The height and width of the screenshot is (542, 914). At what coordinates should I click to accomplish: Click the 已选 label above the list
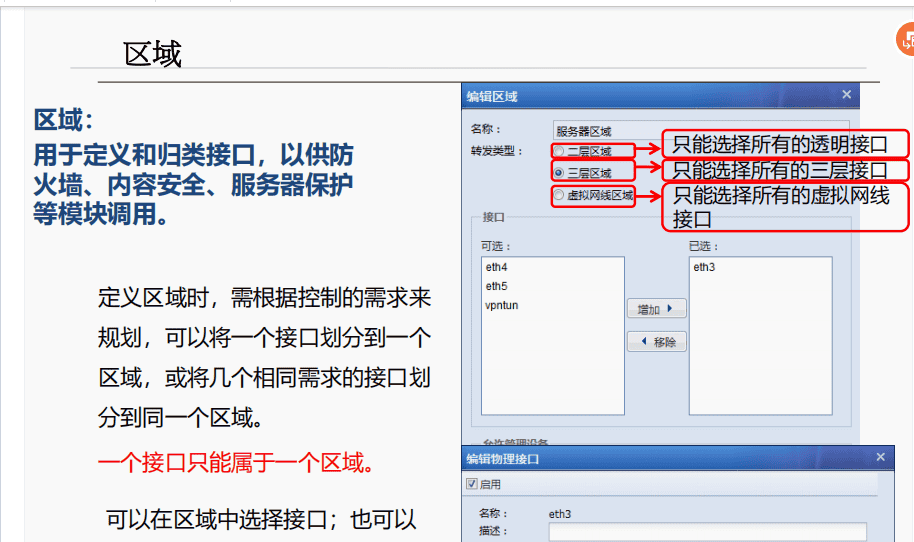pyautogui.click(x=704, y=247)
